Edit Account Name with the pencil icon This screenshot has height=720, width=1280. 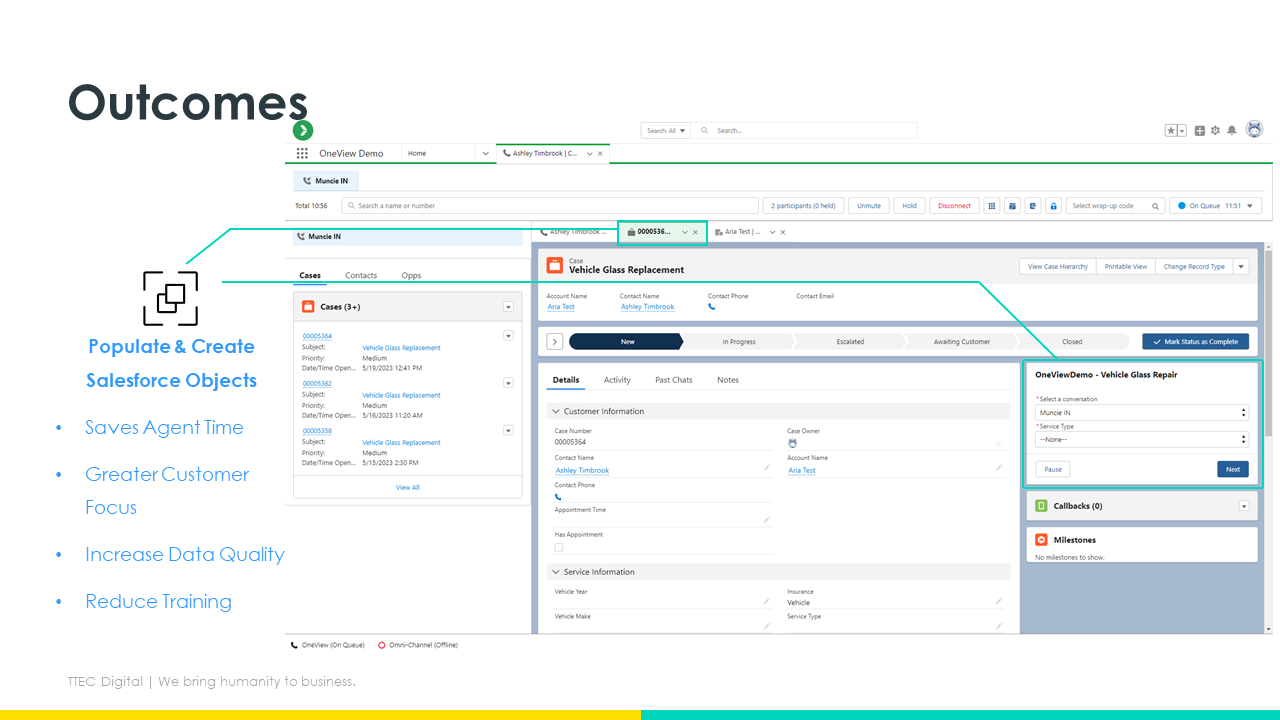click(x=998, y=468)
